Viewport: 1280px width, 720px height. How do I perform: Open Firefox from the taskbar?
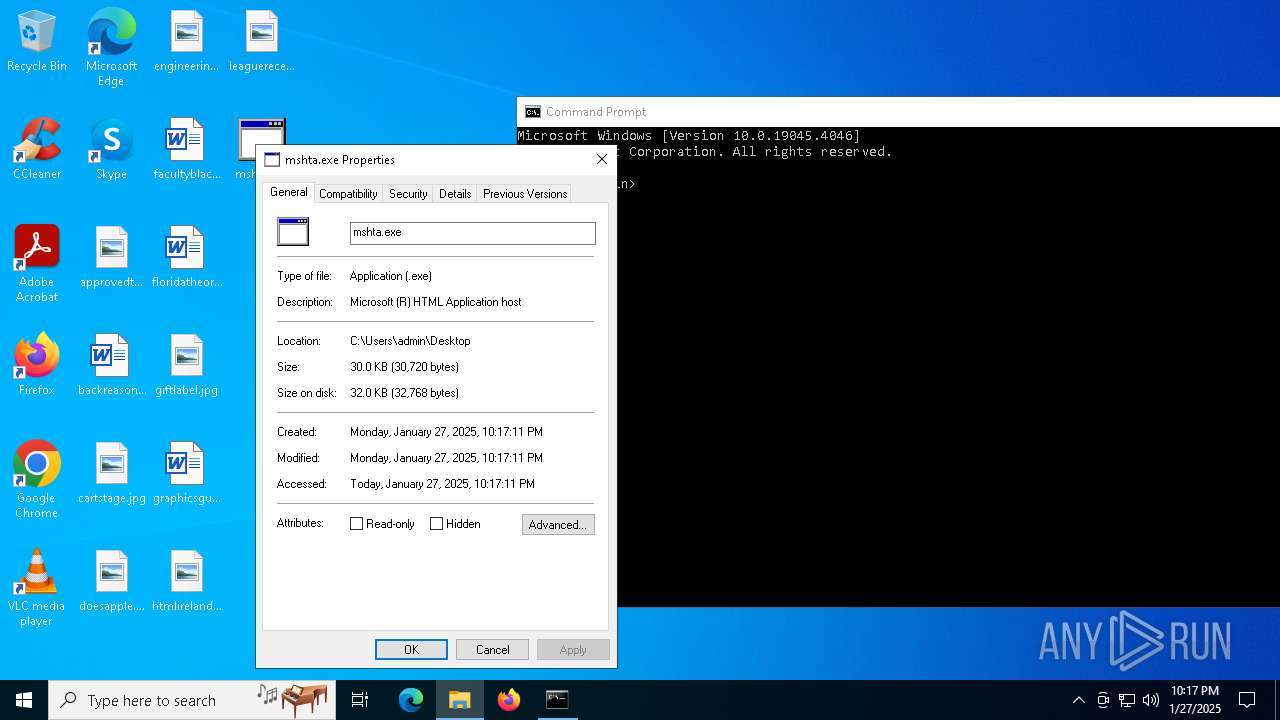tap(509, 700)
